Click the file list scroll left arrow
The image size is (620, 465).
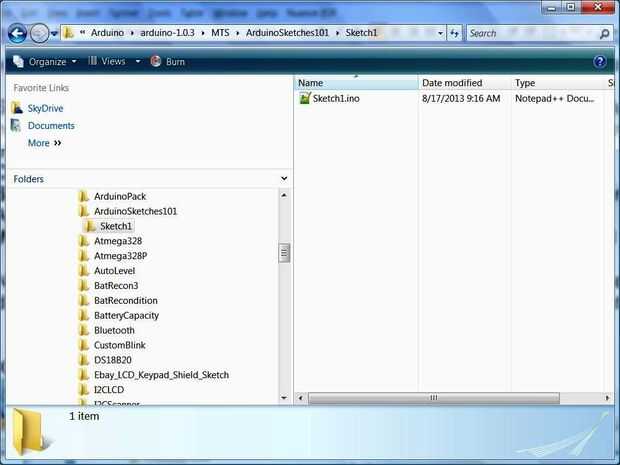(x=301, y=398)
